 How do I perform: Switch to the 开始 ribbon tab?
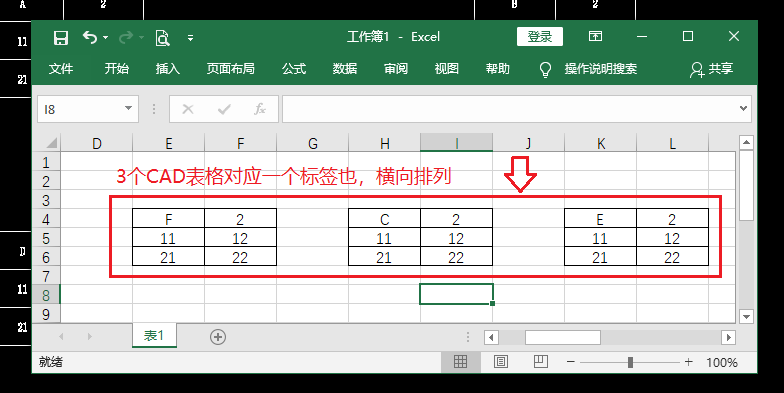(116, 68)
